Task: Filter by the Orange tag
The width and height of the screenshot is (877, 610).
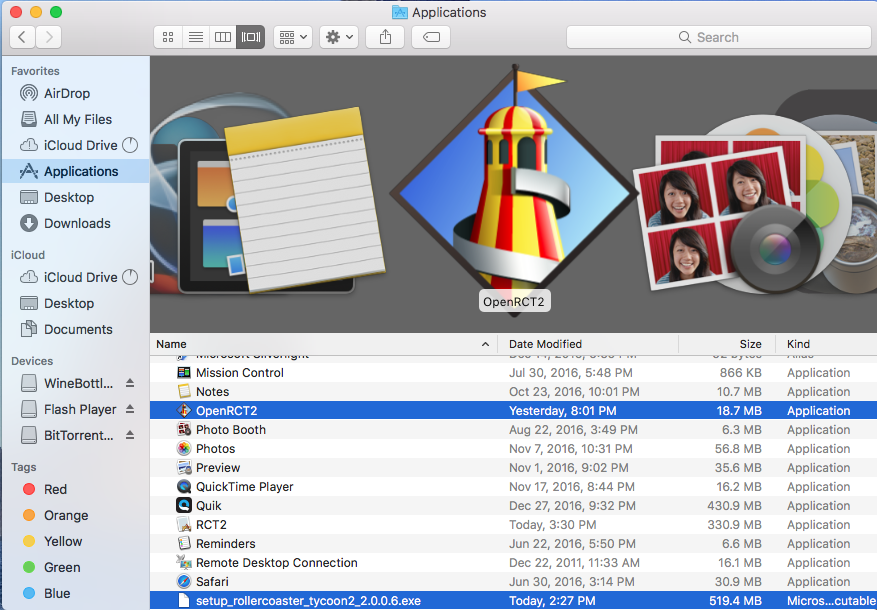Action: [76, 515]
